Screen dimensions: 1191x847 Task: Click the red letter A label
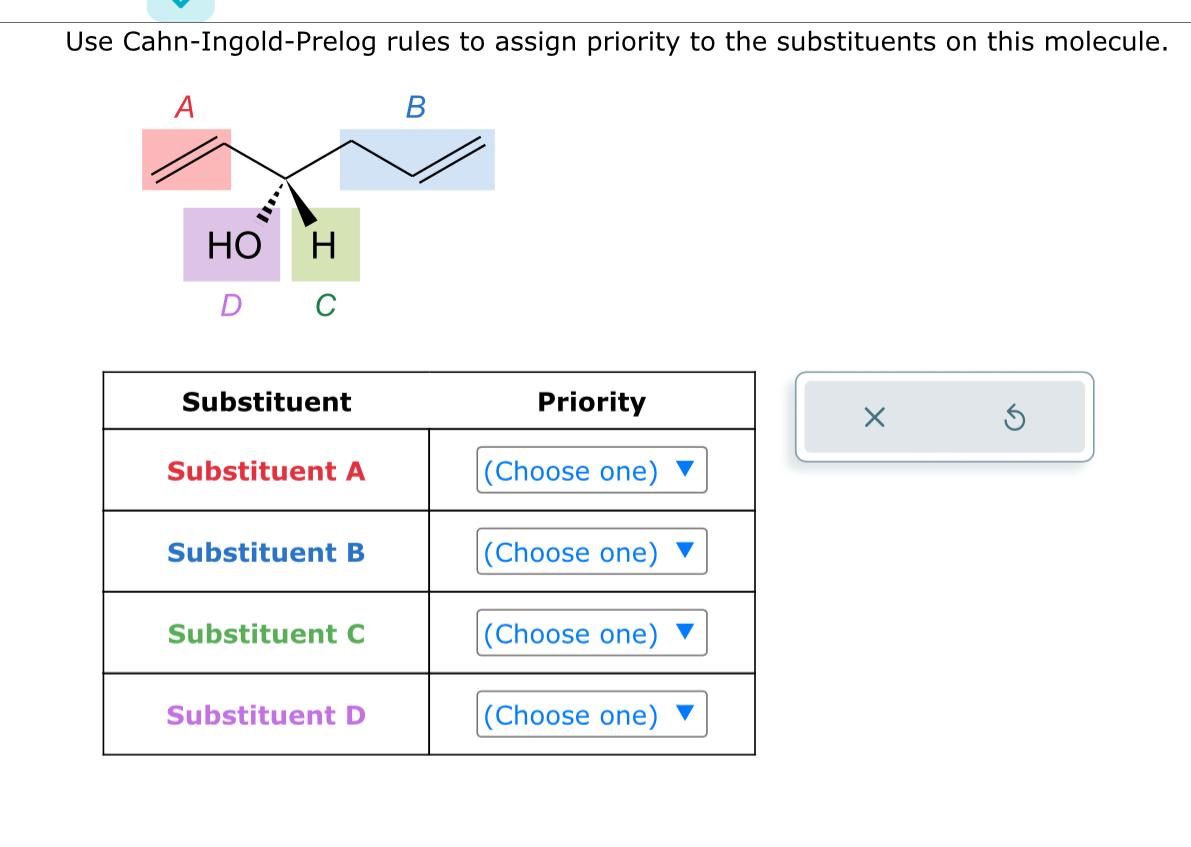coord(183,108)
